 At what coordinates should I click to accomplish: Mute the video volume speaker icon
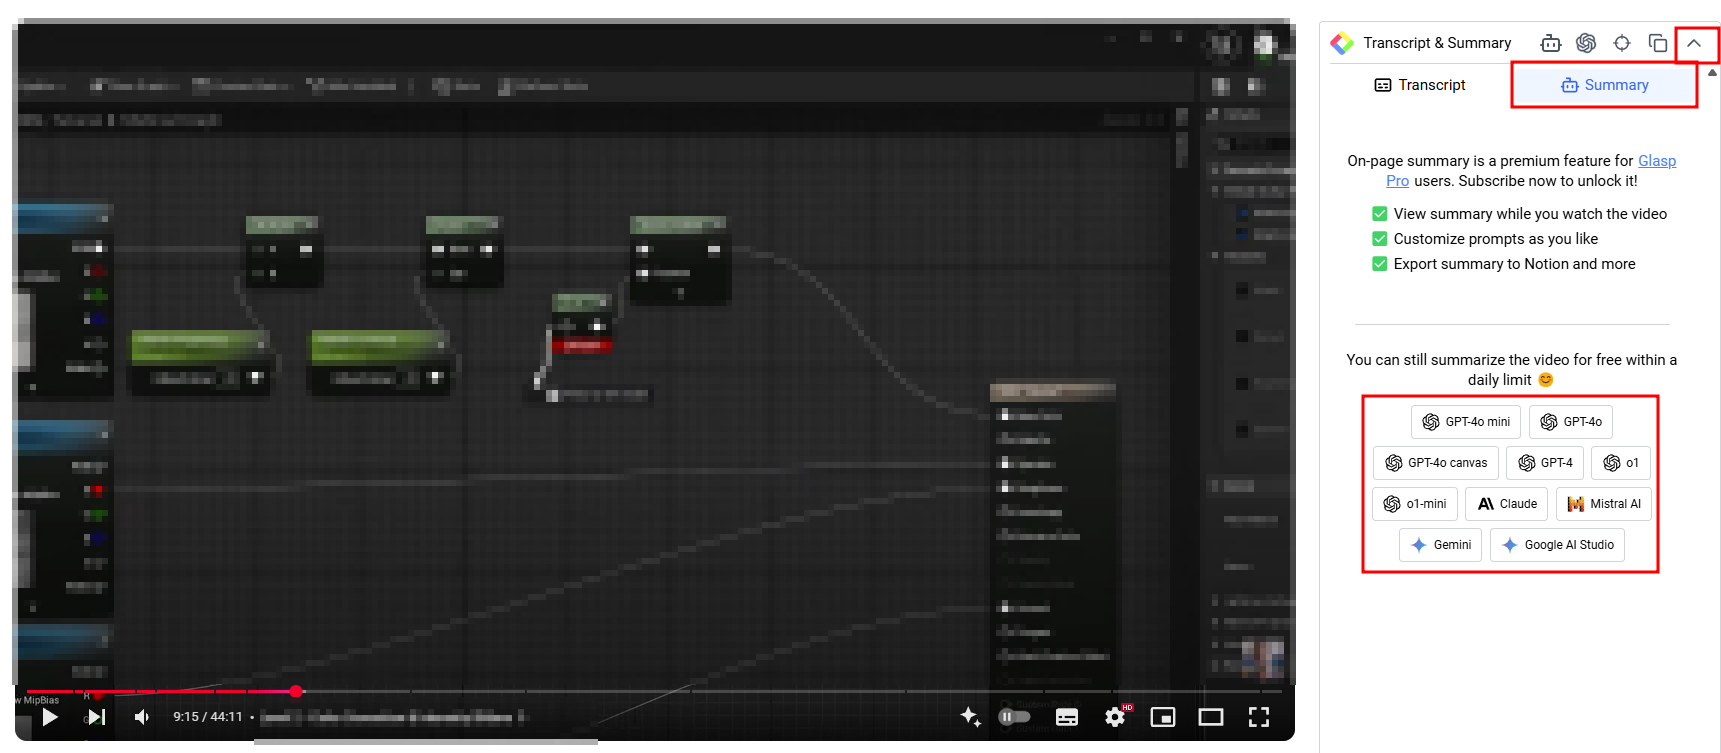[142, 717]
